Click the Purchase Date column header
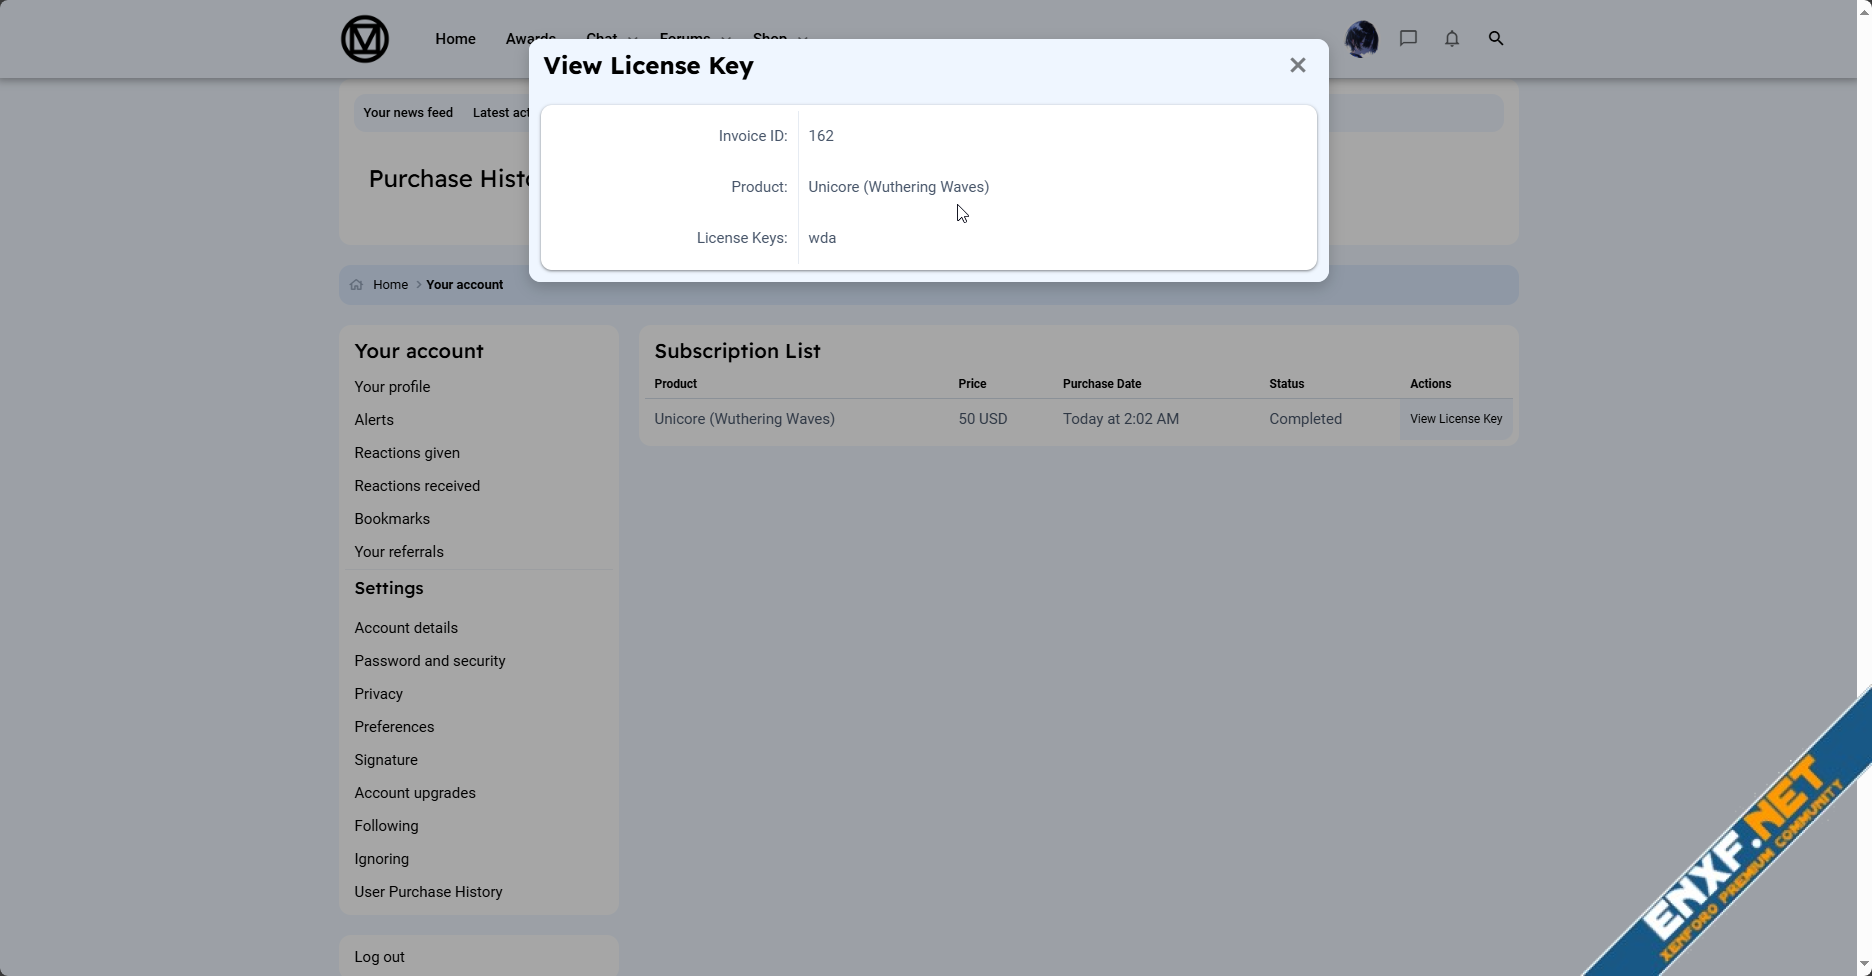 click(x=1102, y=384)
